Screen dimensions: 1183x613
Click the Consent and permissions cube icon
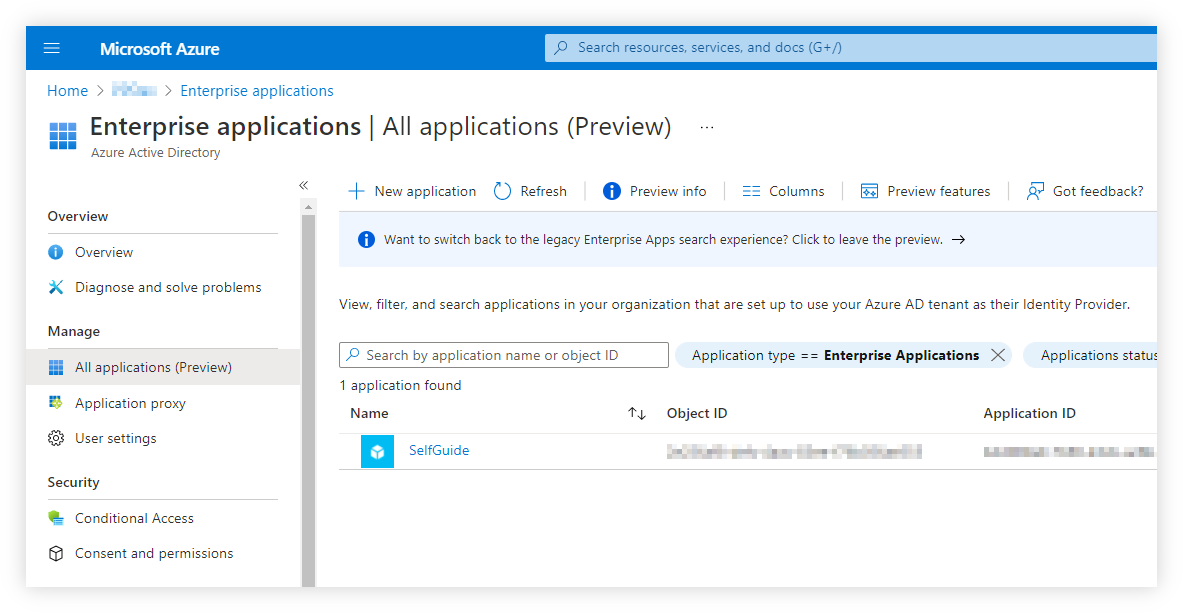pos(56,553)
